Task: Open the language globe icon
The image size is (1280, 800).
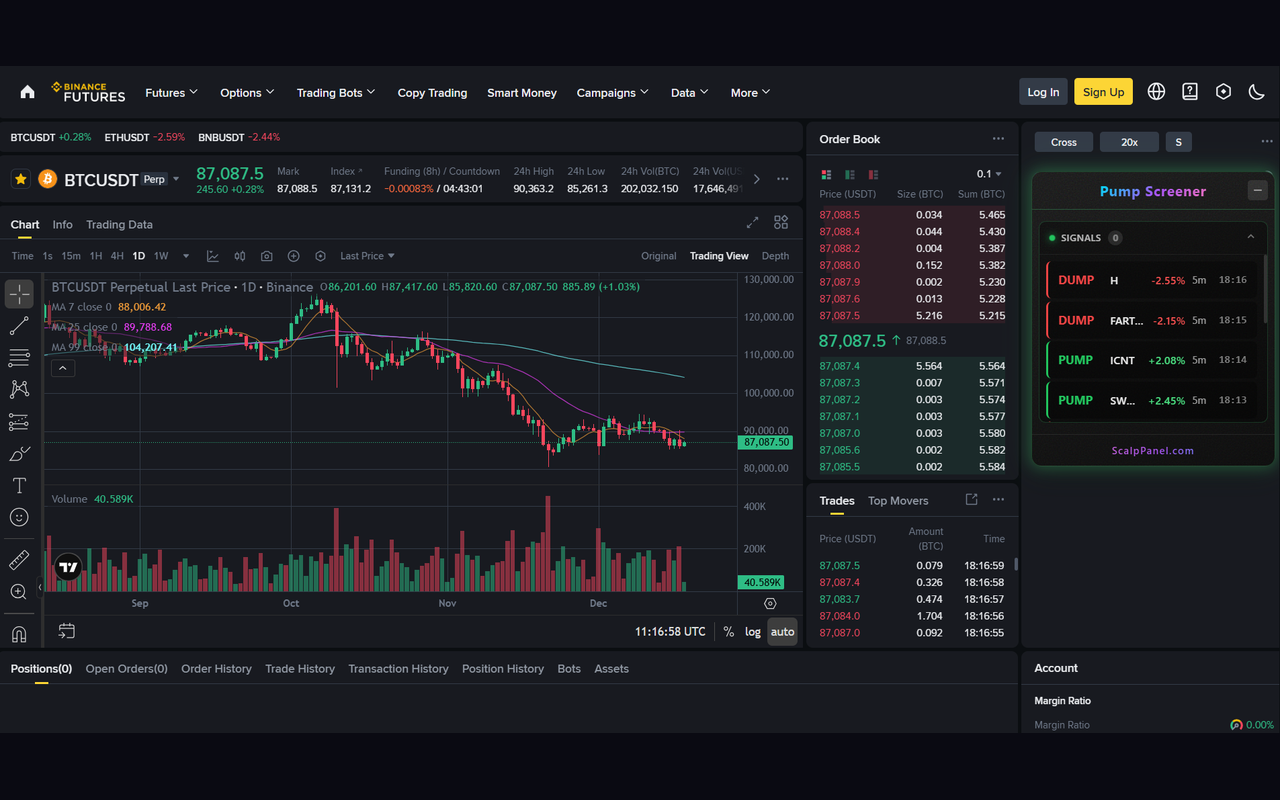Action: [1156, 91]
